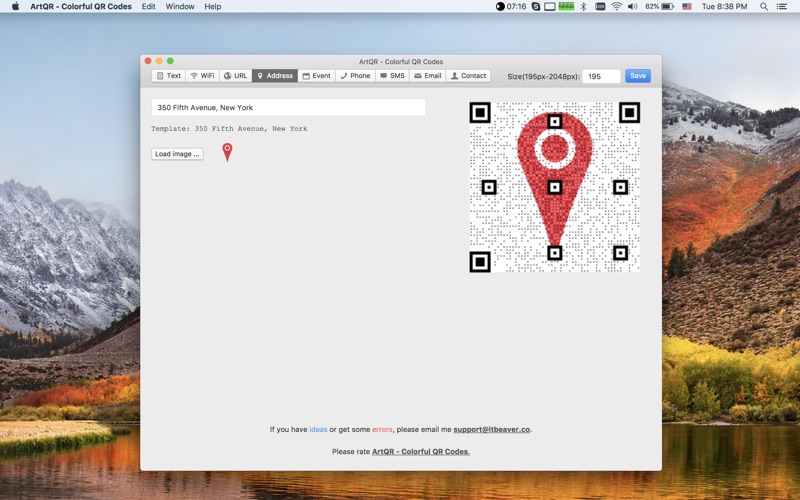Click the clock showing Tue 8:38 PM

coord(724,7)
